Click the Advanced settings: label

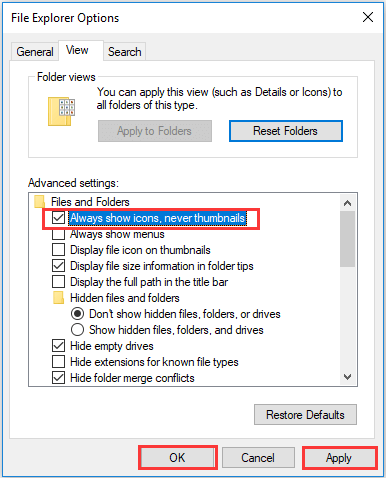click(74, 183)
